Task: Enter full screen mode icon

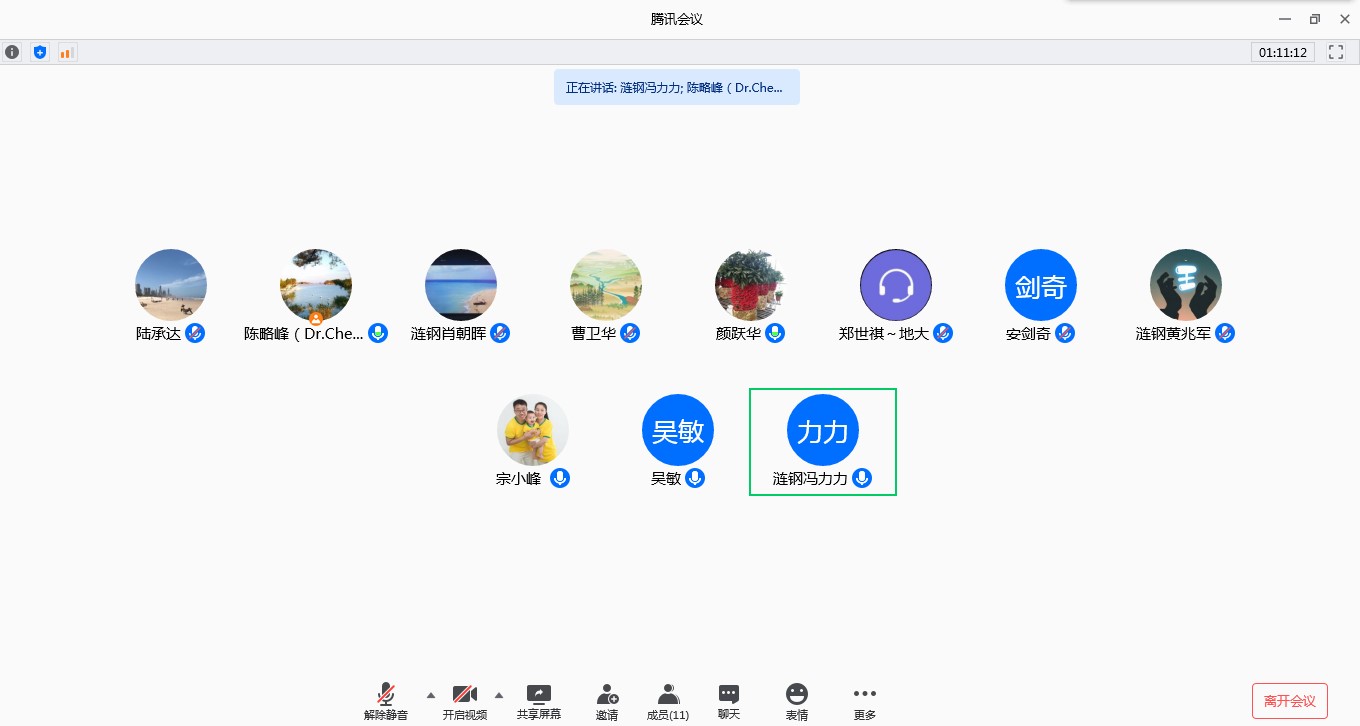Action: (x=1336, y=52)
